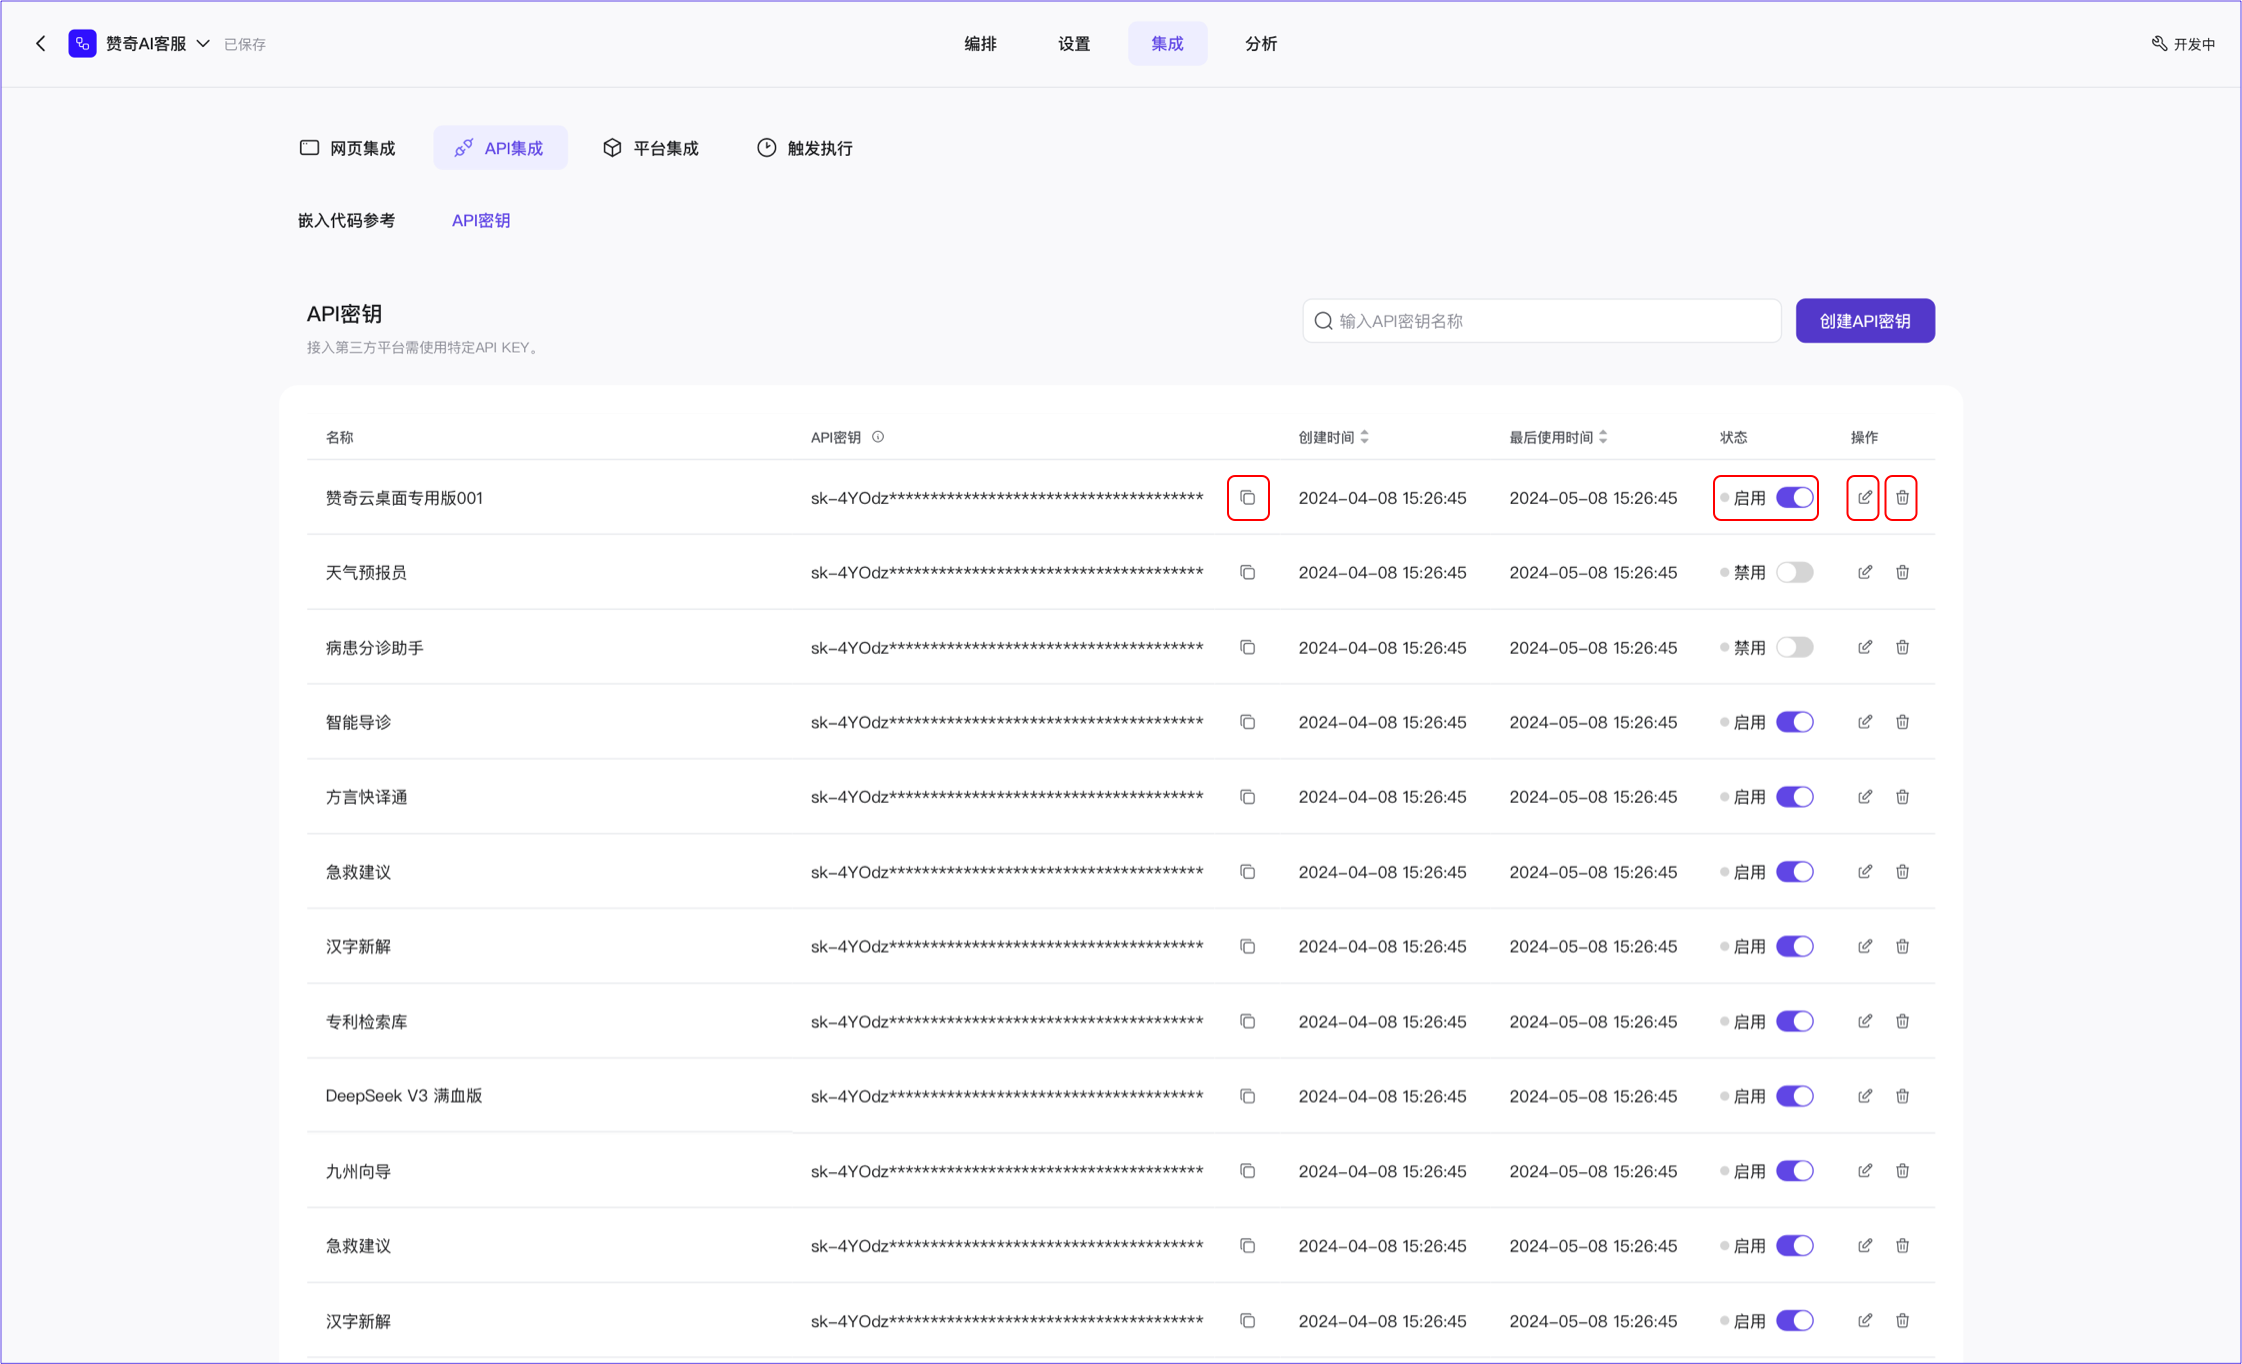Copy API key for 赞奇云桌面专用版001
This screenshot has height=1364, width=2242.
[1247, 498]
